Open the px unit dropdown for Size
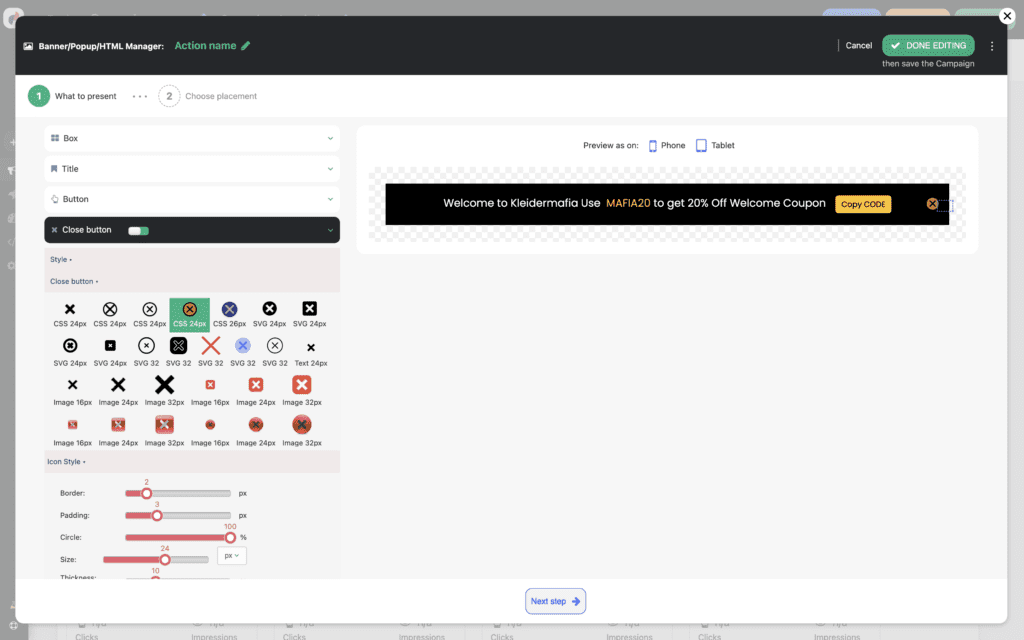The image size is (1024, 640). [x=232, y=555]
